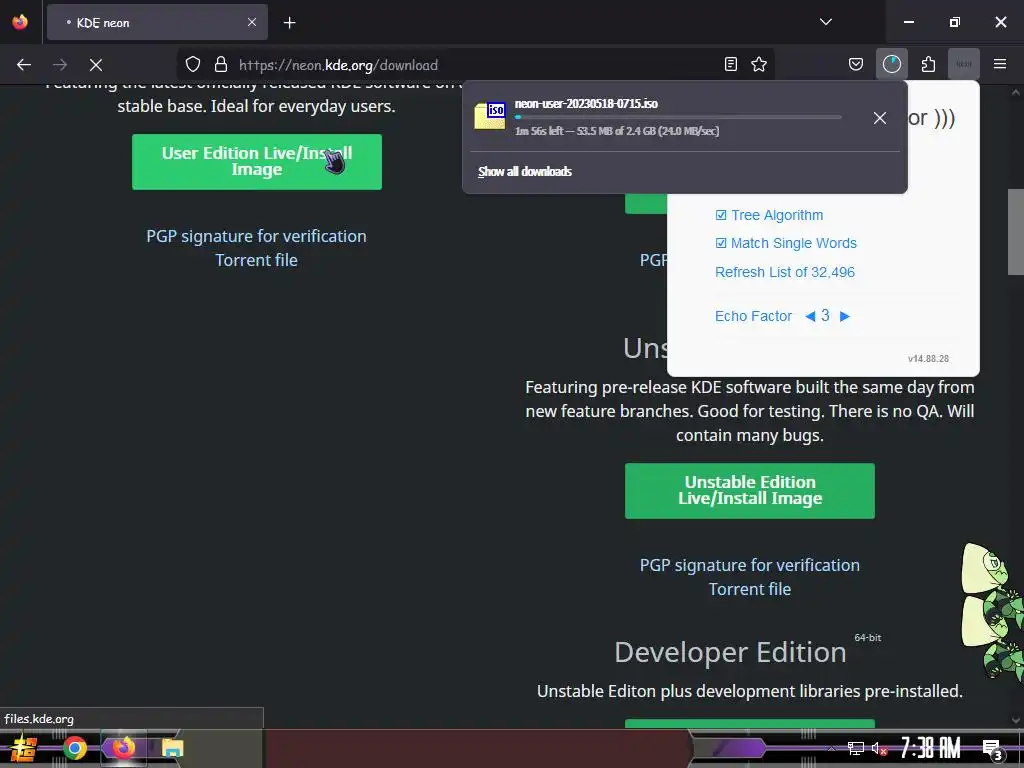The height and width of the screenshot is (768, 1024).
Task: Toggle the Tree Algorithm checkbox
Action: [x=721, y=215]
